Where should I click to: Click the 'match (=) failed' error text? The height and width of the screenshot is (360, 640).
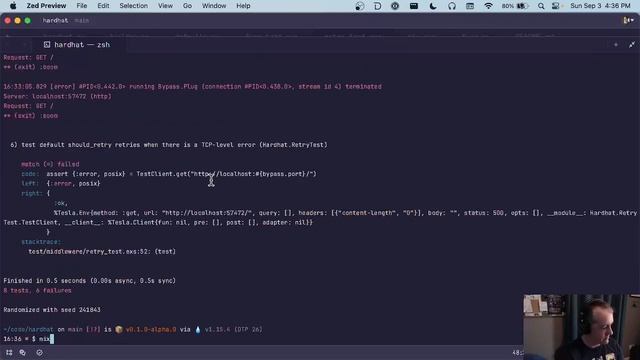50,164
